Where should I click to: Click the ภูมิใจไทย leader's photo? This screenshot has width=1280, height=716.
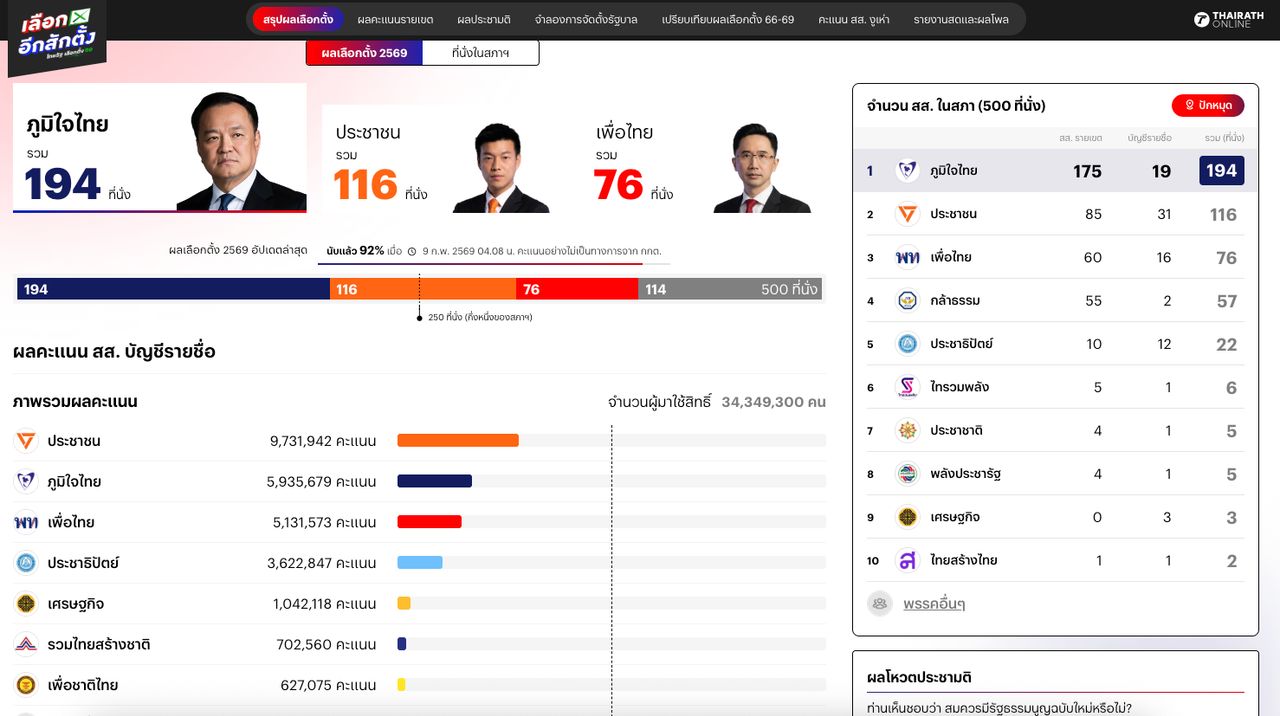point(245,148)
